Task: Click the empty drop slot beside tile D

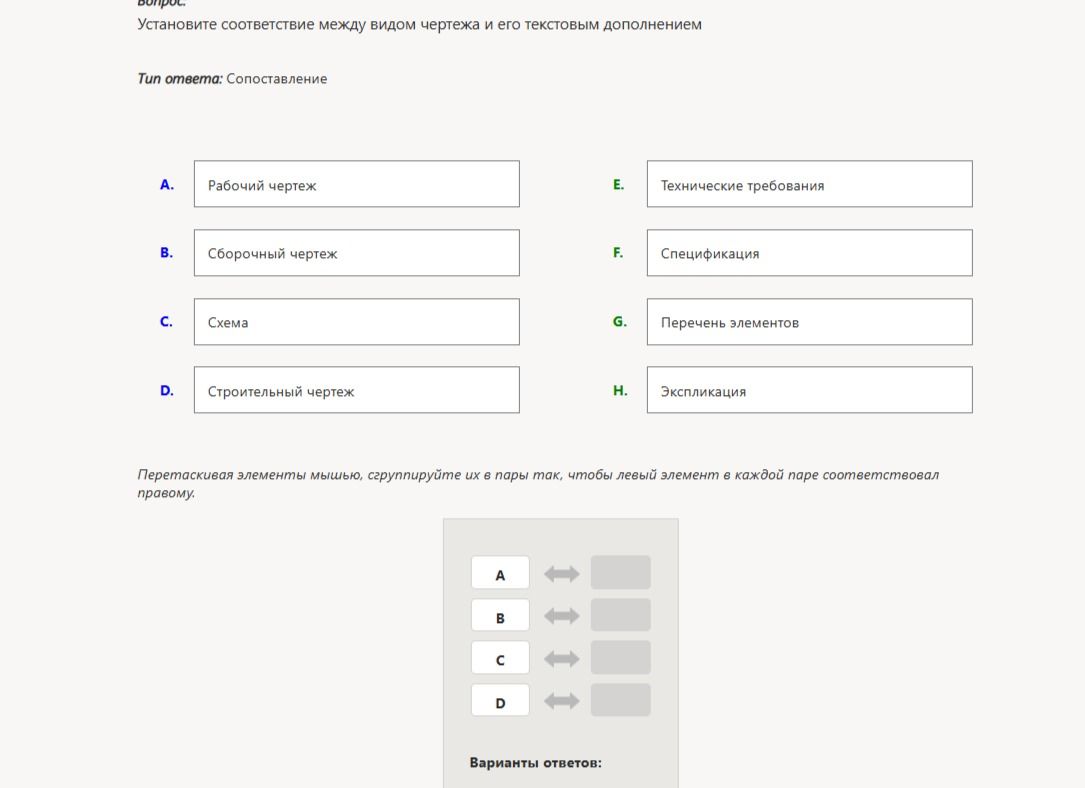Action: pos(621,700)
